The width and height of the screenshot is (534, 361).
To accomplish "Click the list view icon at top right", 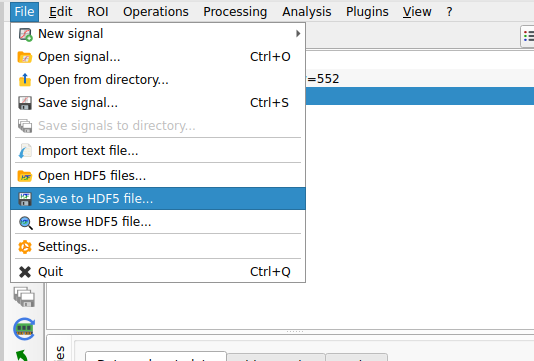I will tap(528, 36).
